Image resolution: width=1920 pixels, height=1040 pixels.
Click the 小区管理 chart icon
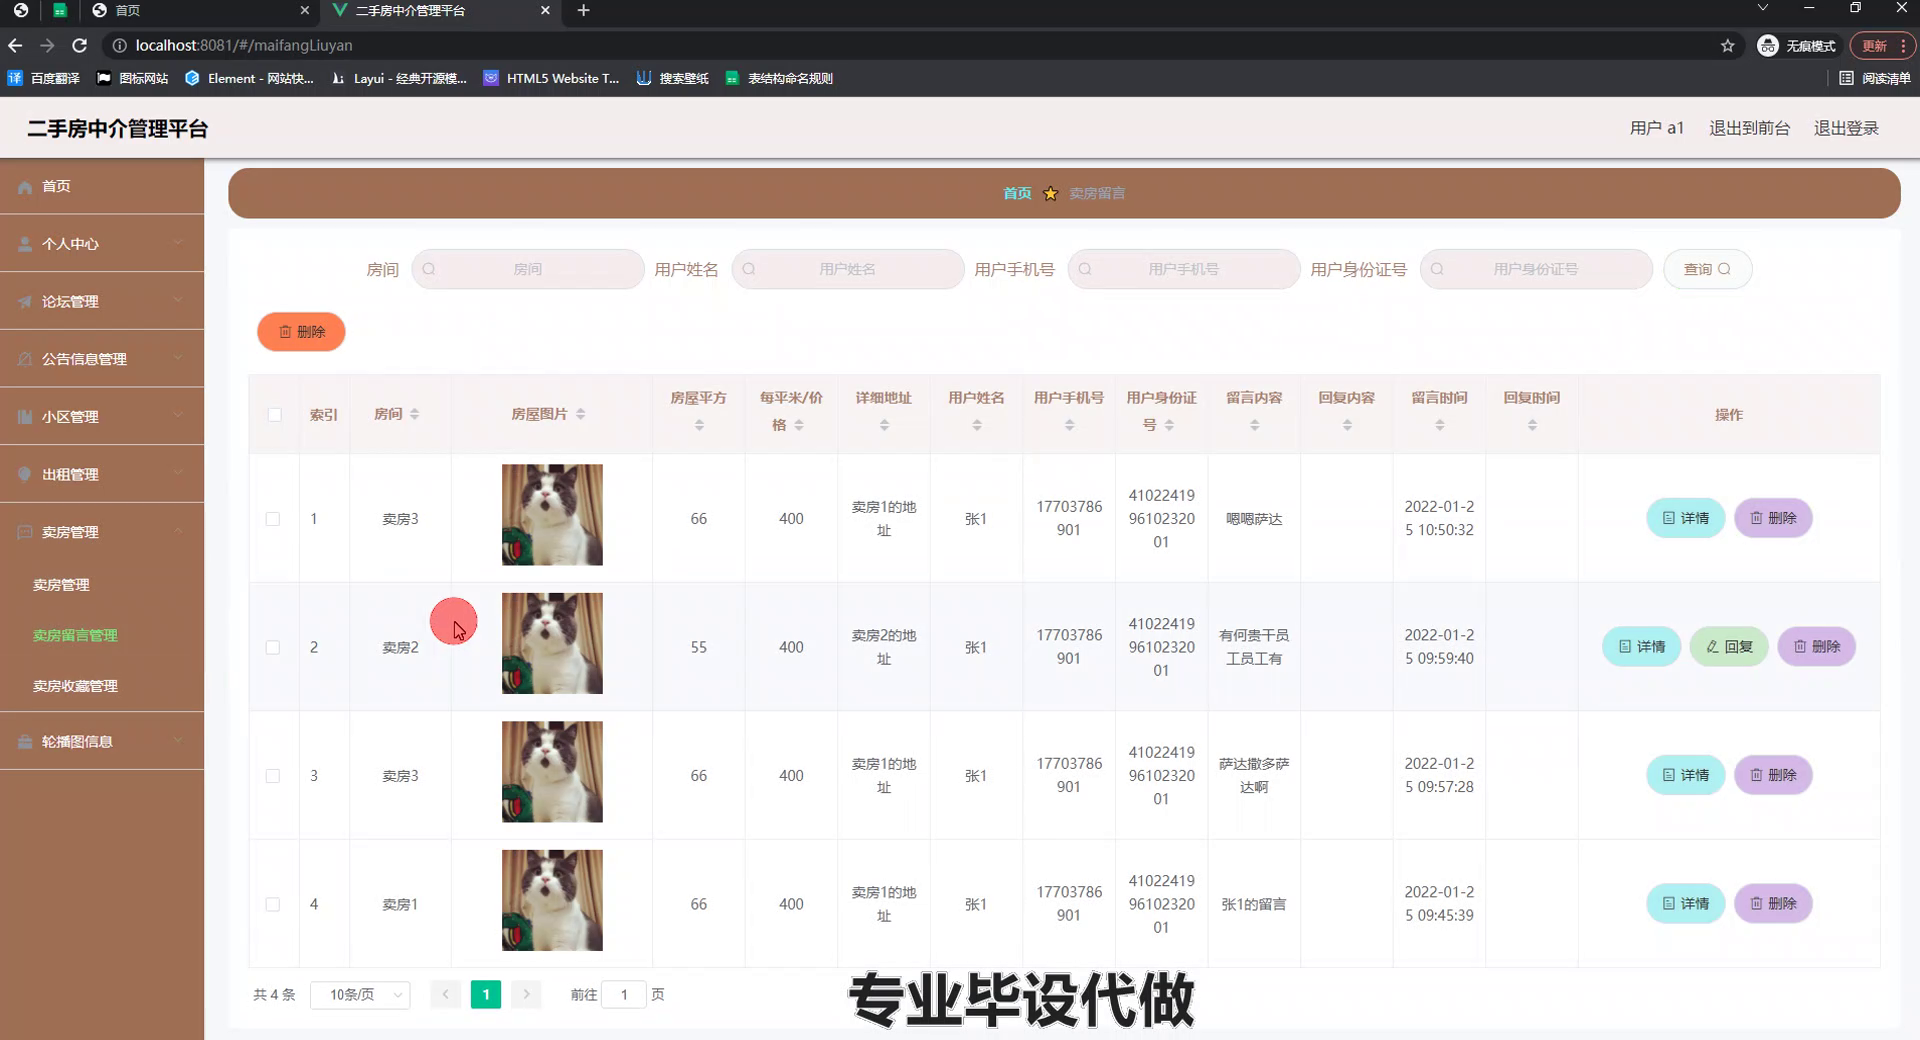[x=25, y=417]
